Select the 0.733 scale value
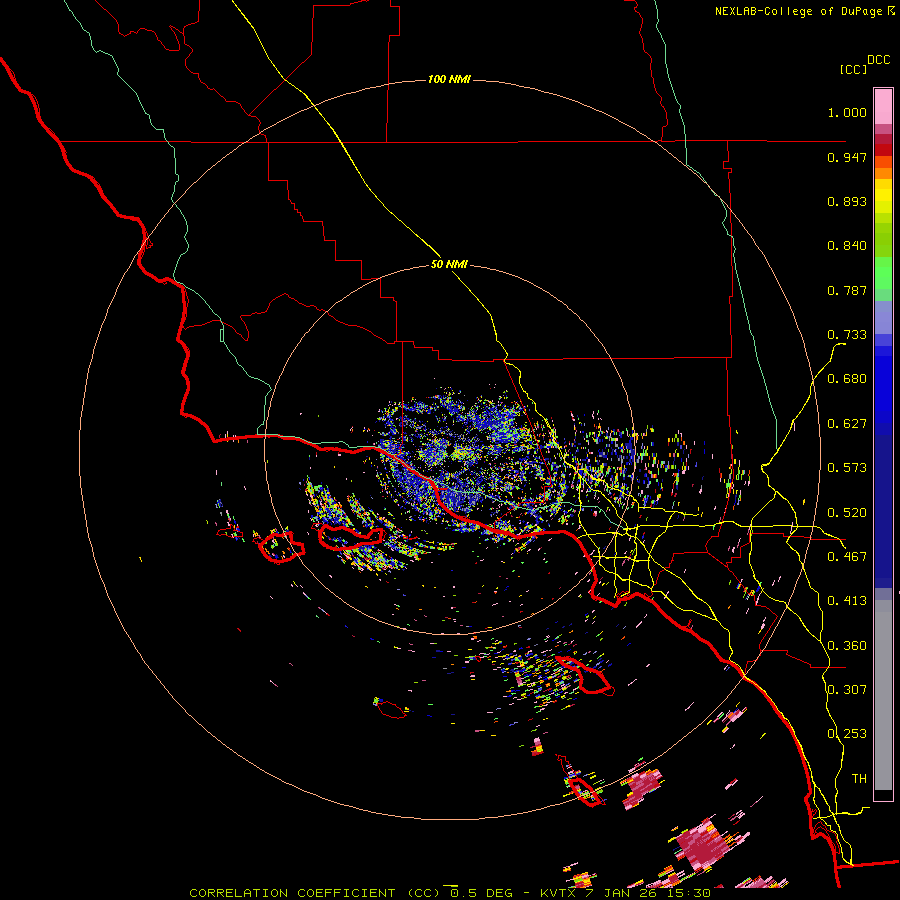The width and height of the screenshot is (900, 900). click(x=847, y=335)
